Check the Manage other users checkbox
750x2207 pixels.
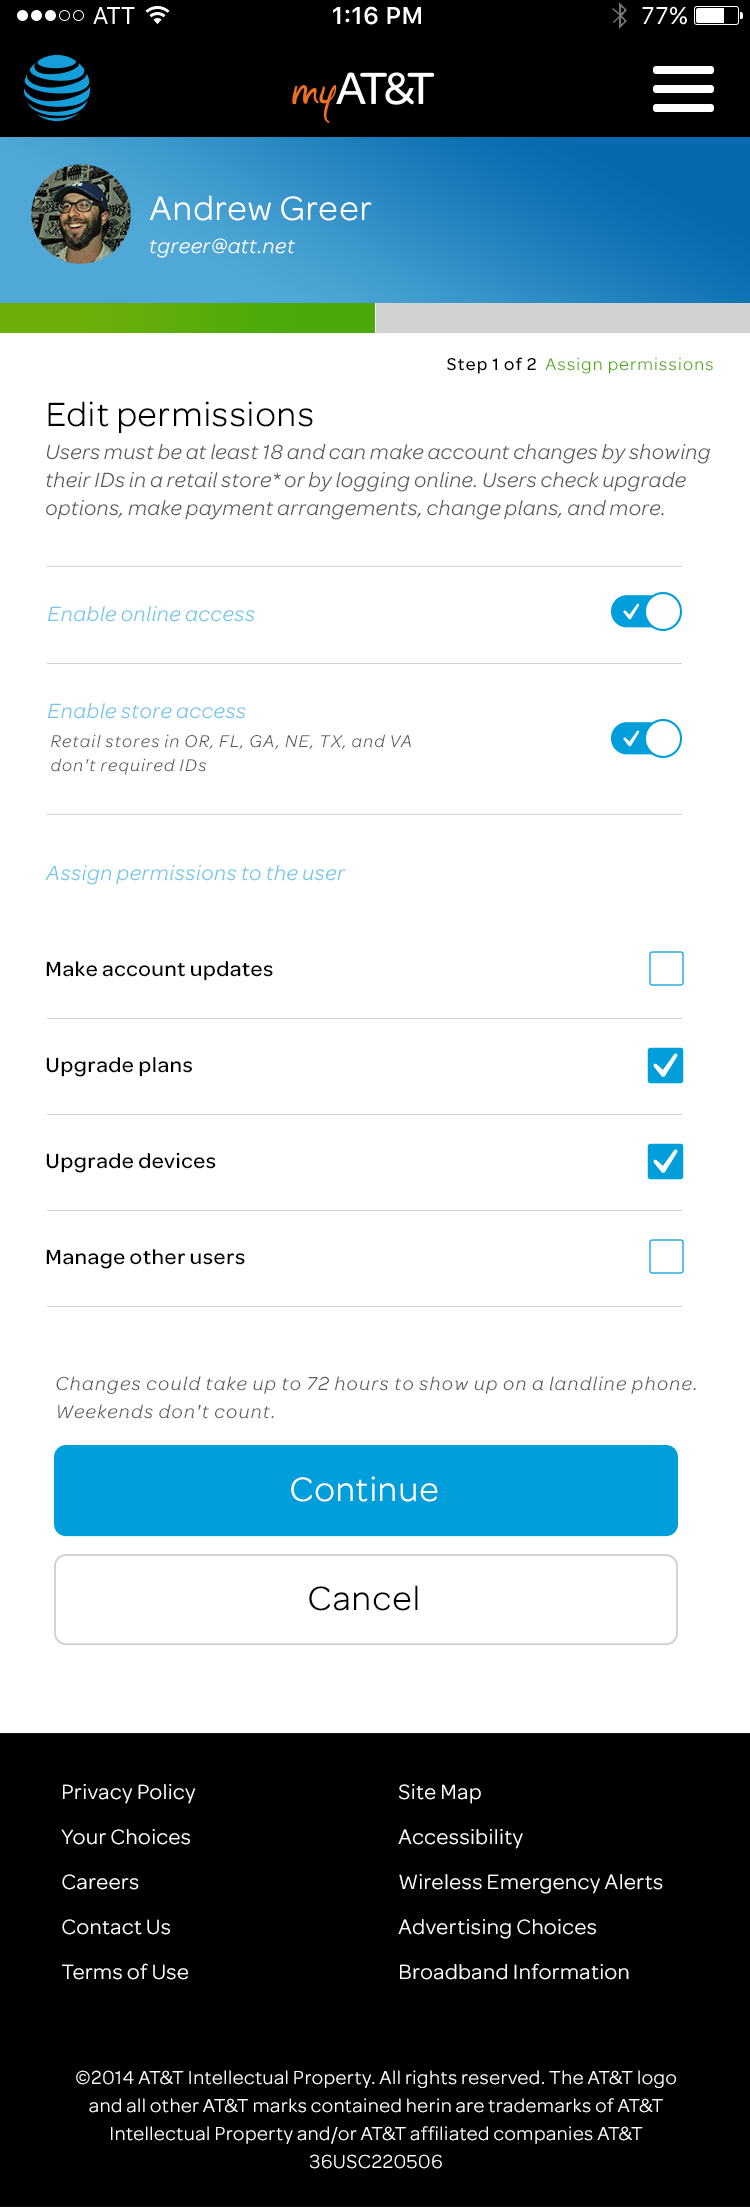[666, 1256]
